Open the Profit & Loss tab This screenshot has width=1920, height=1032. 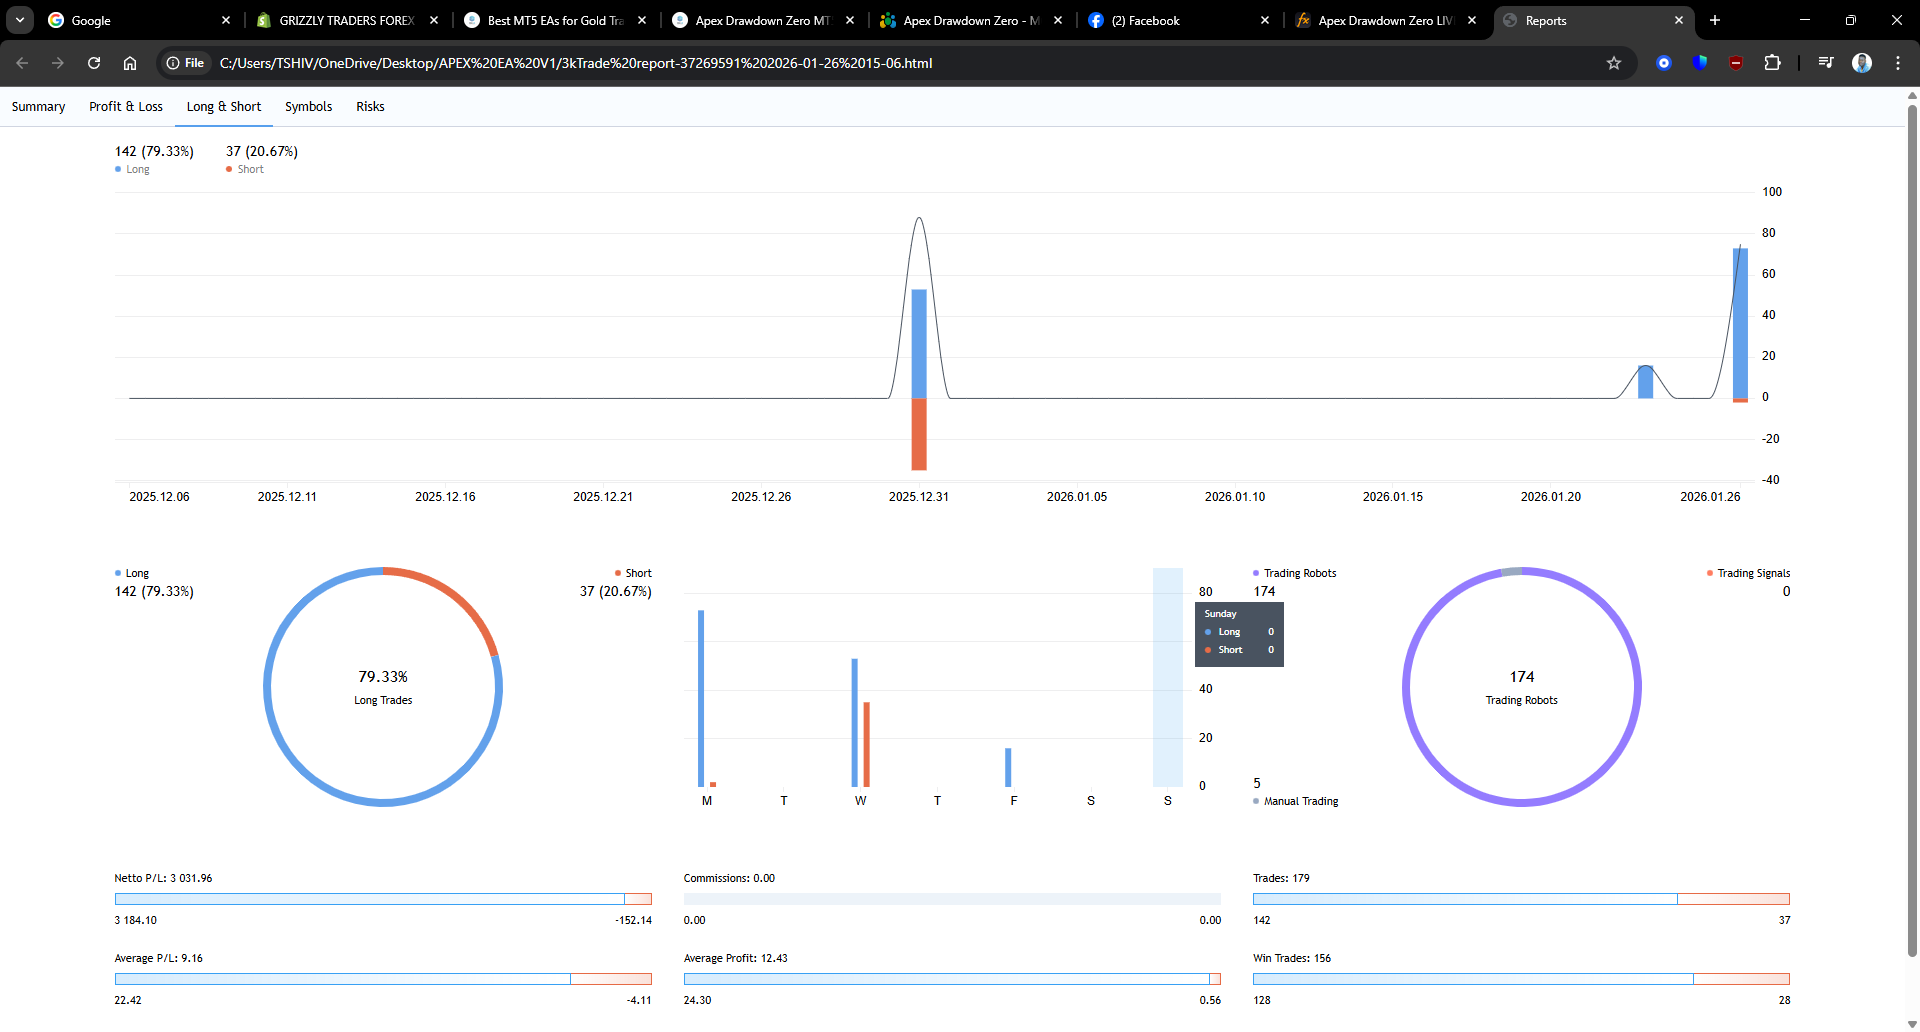pos(126,107)
